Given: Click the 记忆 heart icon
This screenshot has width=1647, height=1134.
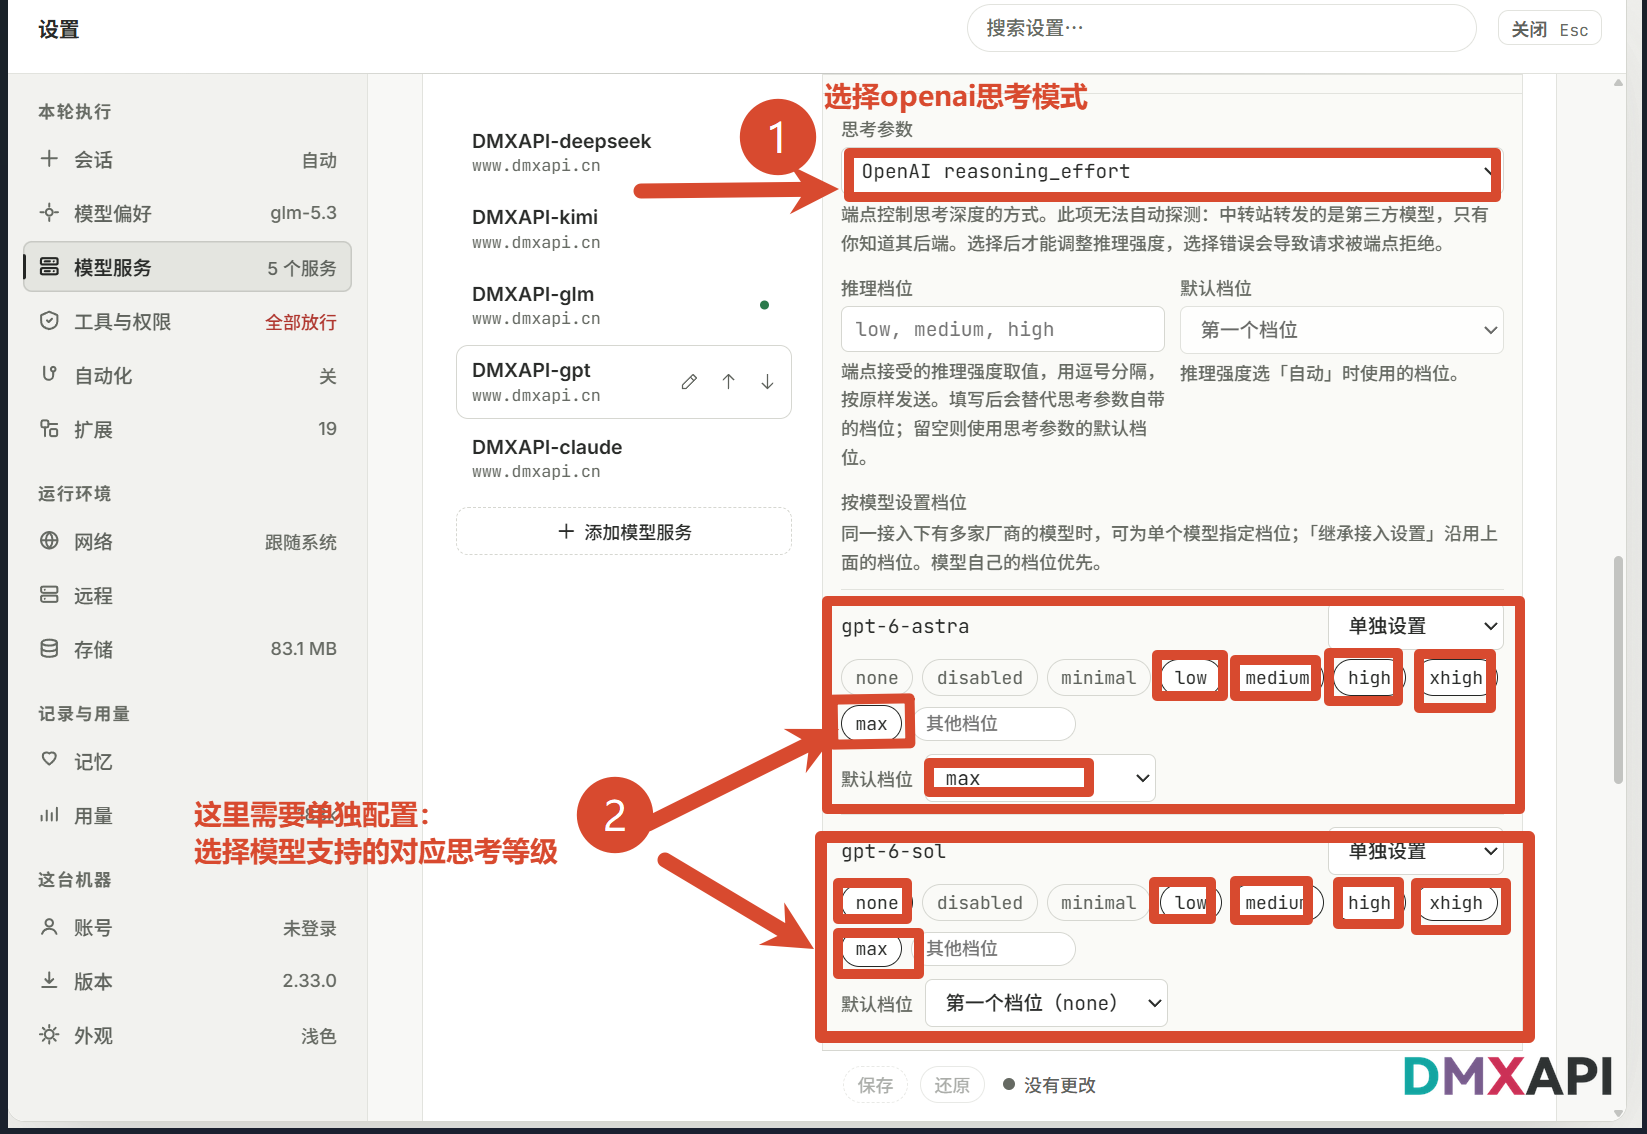Looking at the screenshot, I should pos(49,759).
